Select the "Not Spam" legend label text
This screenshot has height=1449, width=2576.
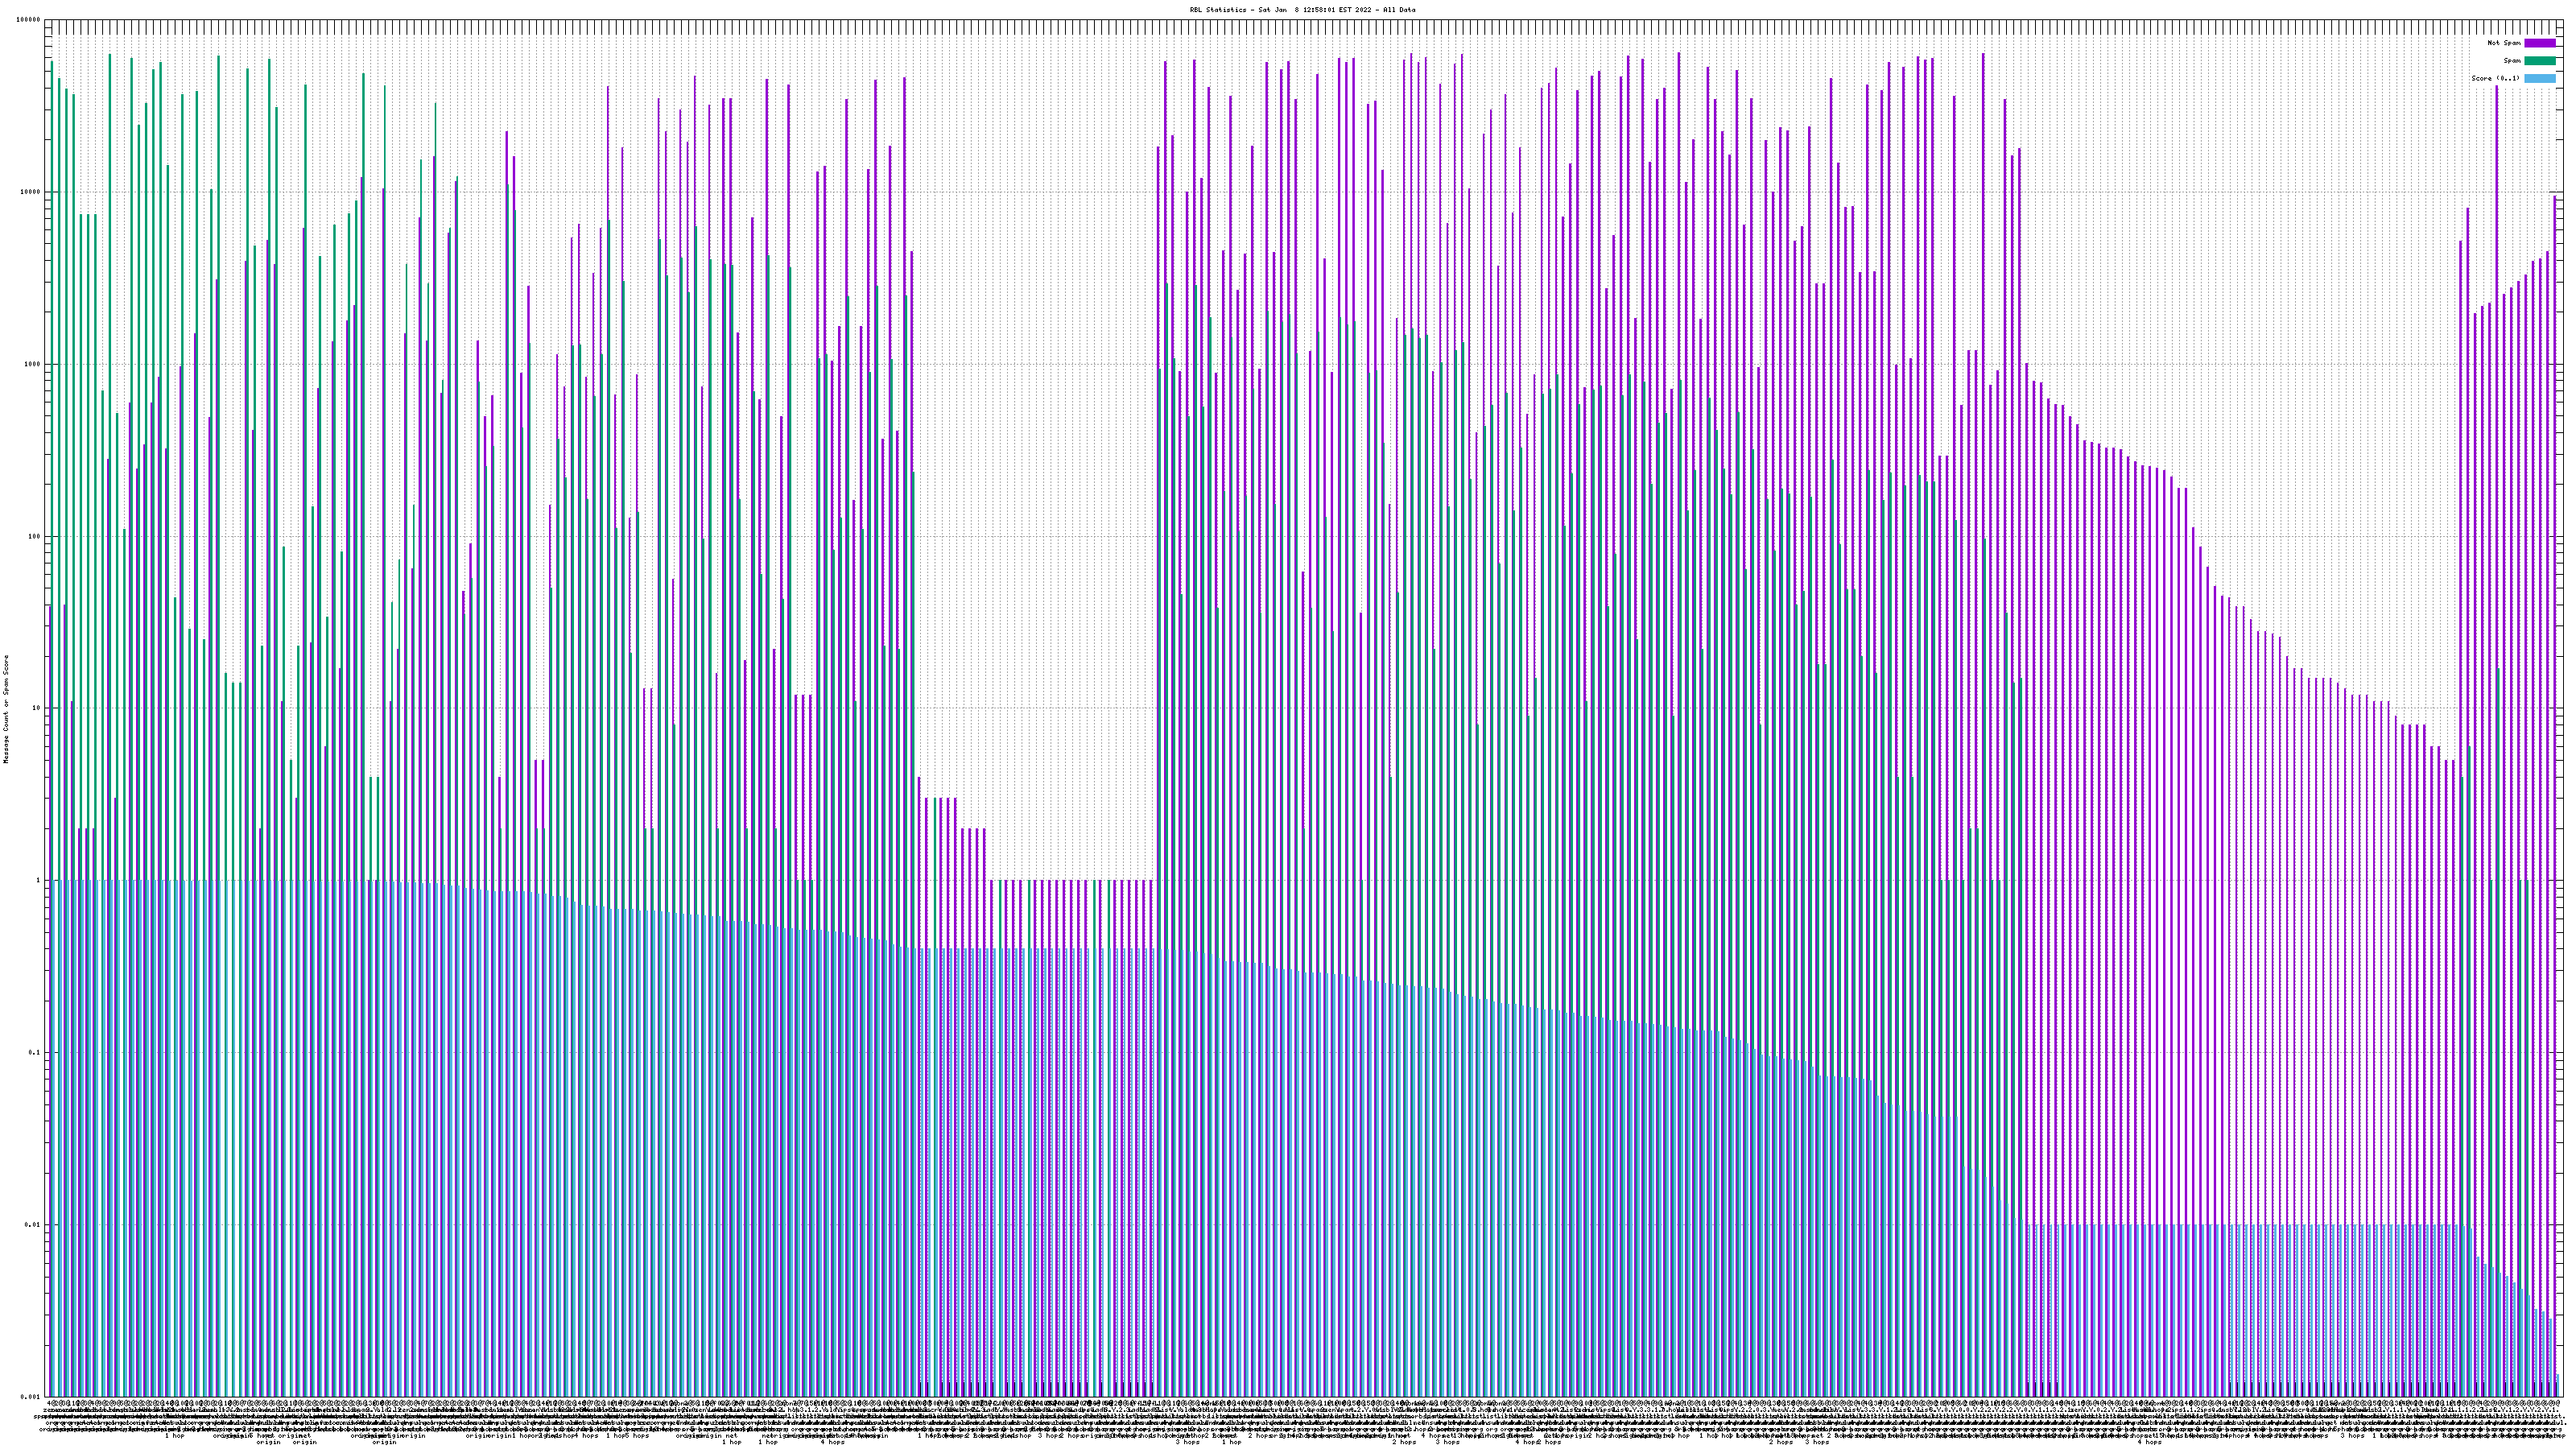click(x=2504, y=43)
